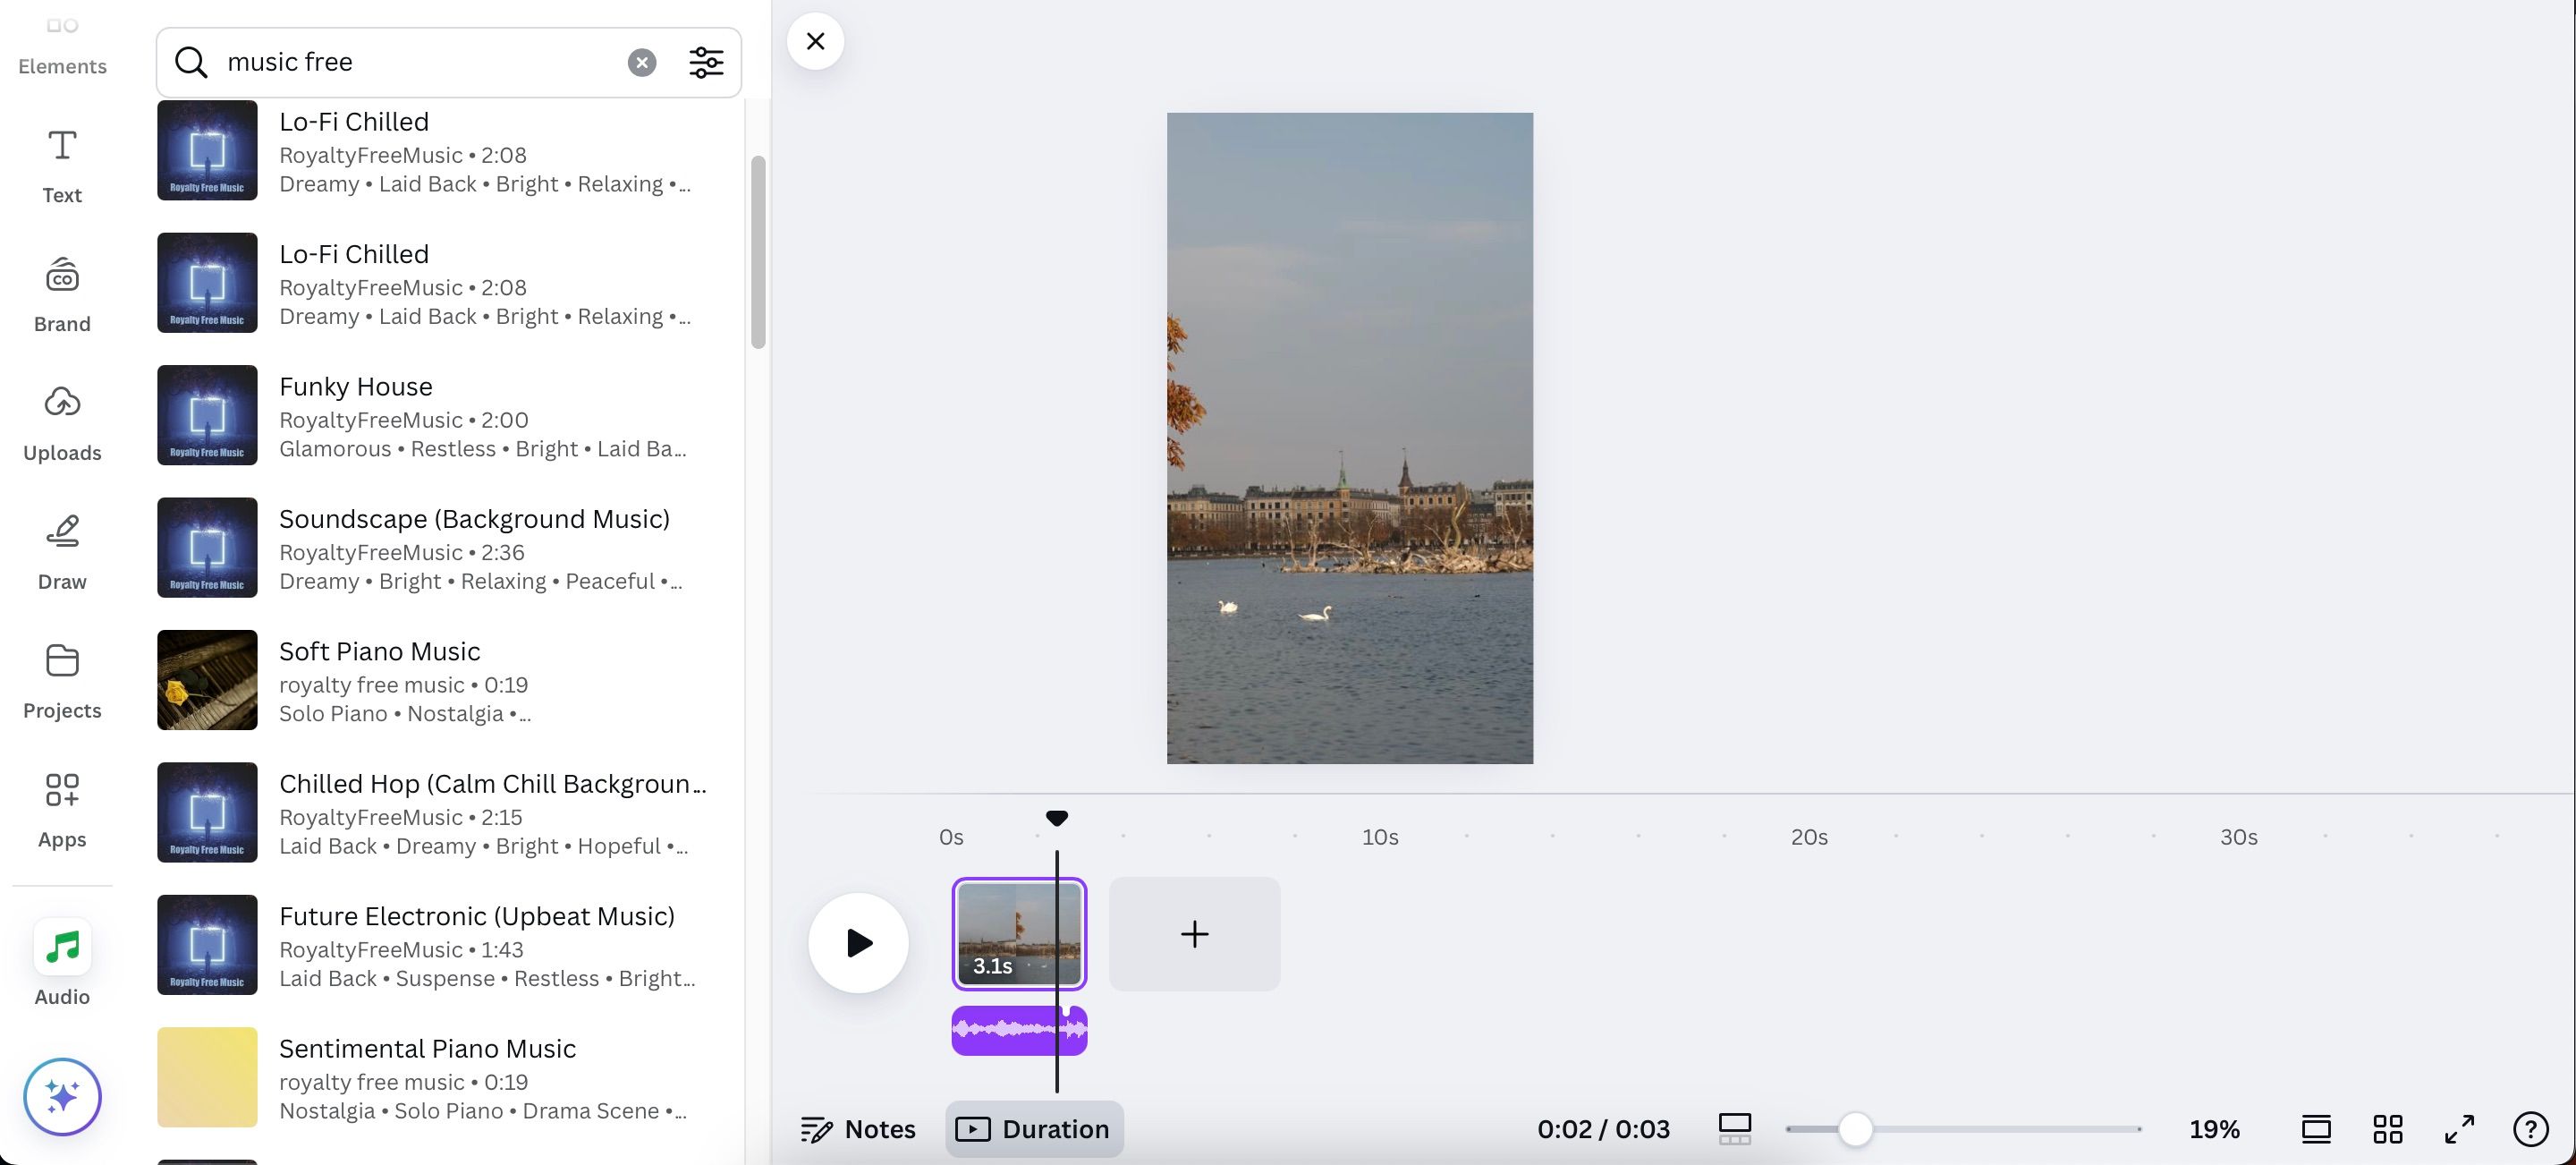Click the timeline playhead marker

pos(1056,817)
